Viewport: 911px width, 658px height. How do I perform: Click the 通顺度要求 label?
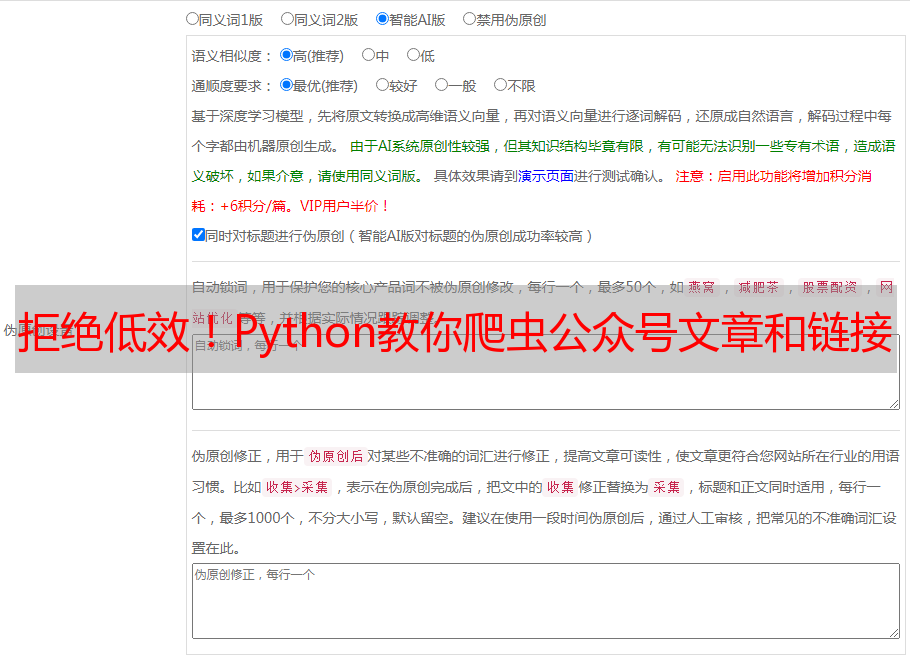[232, 87]
